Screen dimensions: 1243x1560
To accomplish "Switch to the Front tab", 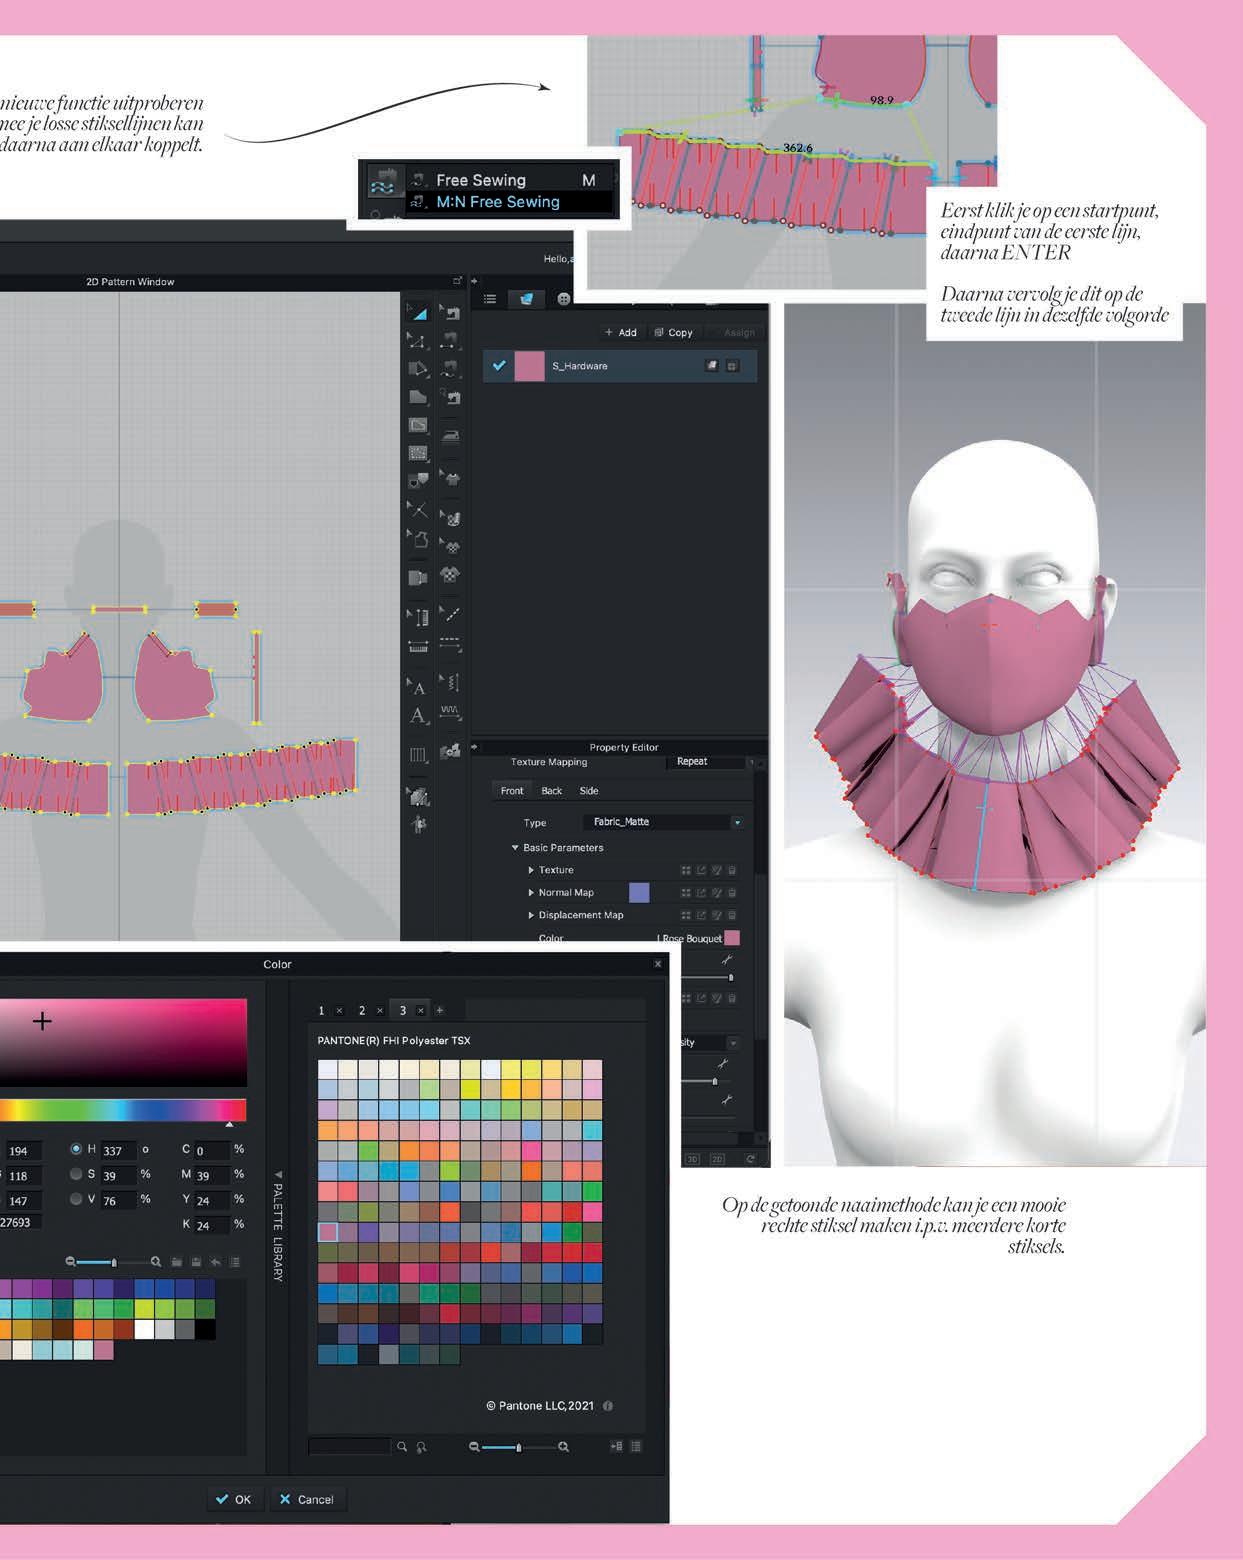I will [x=512, y=791].
